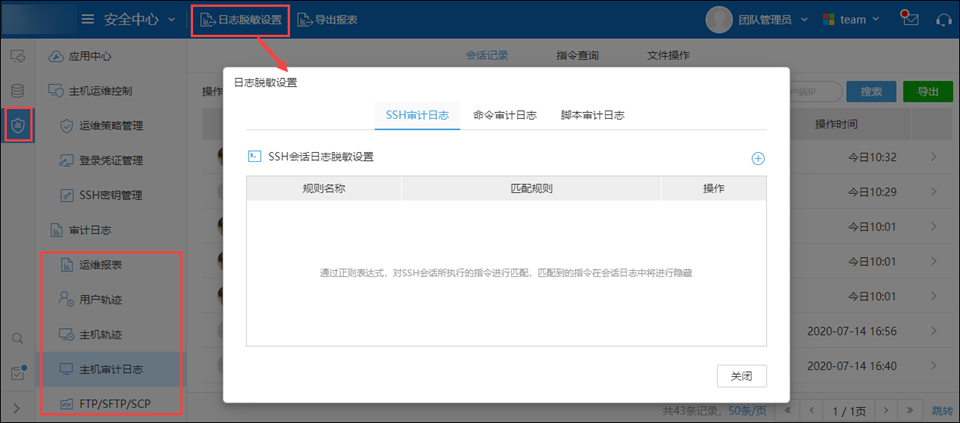
Task: Click the magnifier search icon in left rail
Action: click(x=18, y=339)
